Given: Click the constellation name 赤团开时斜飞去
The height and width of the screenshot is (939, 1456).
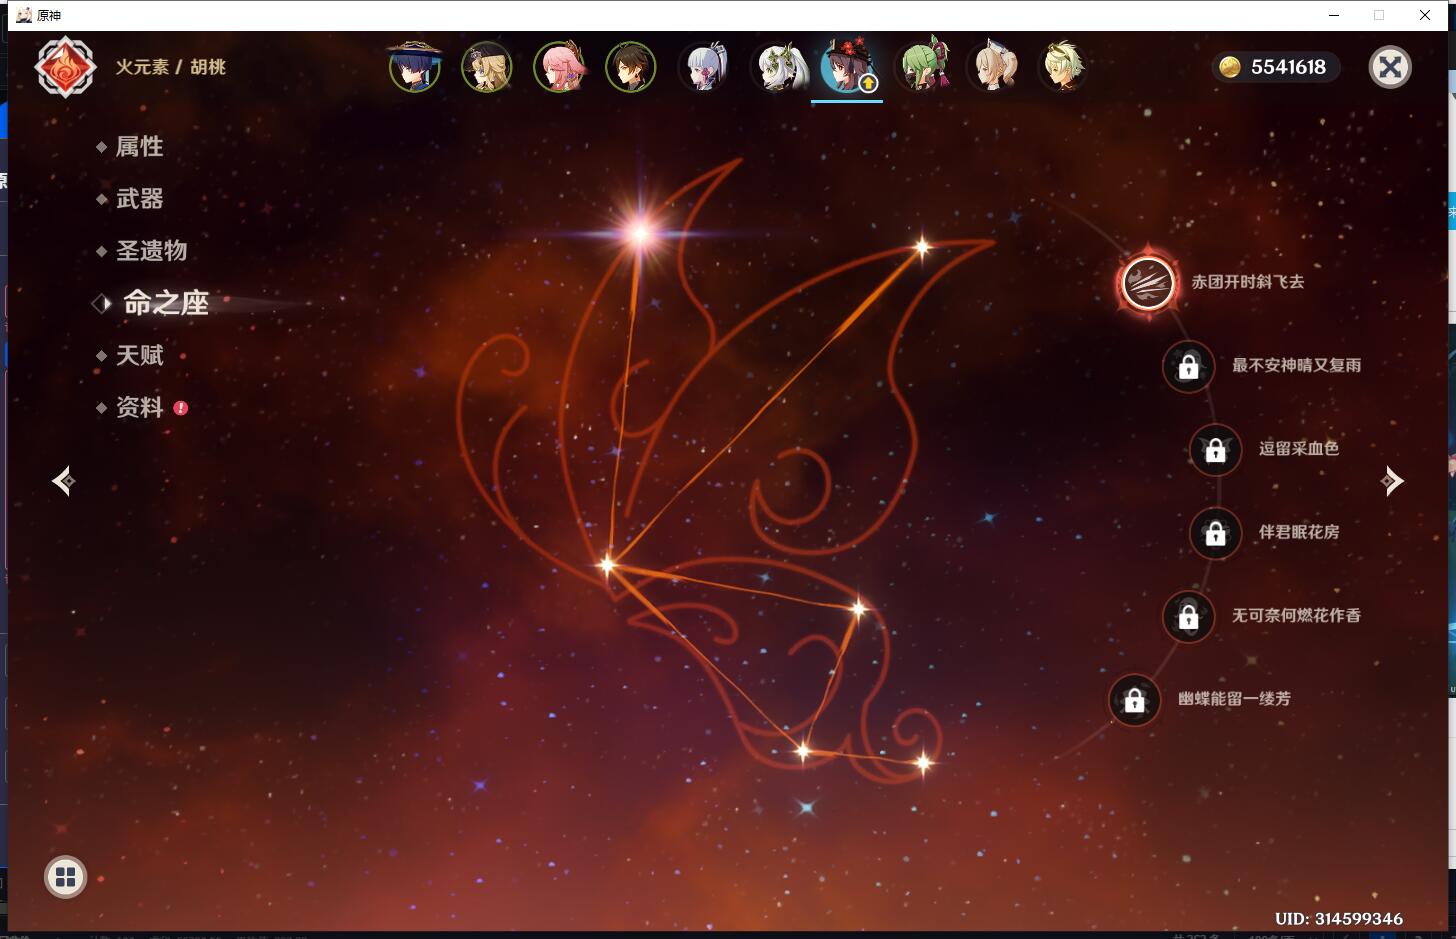Looking at the screenshot, I should (x=1247, y=282).
